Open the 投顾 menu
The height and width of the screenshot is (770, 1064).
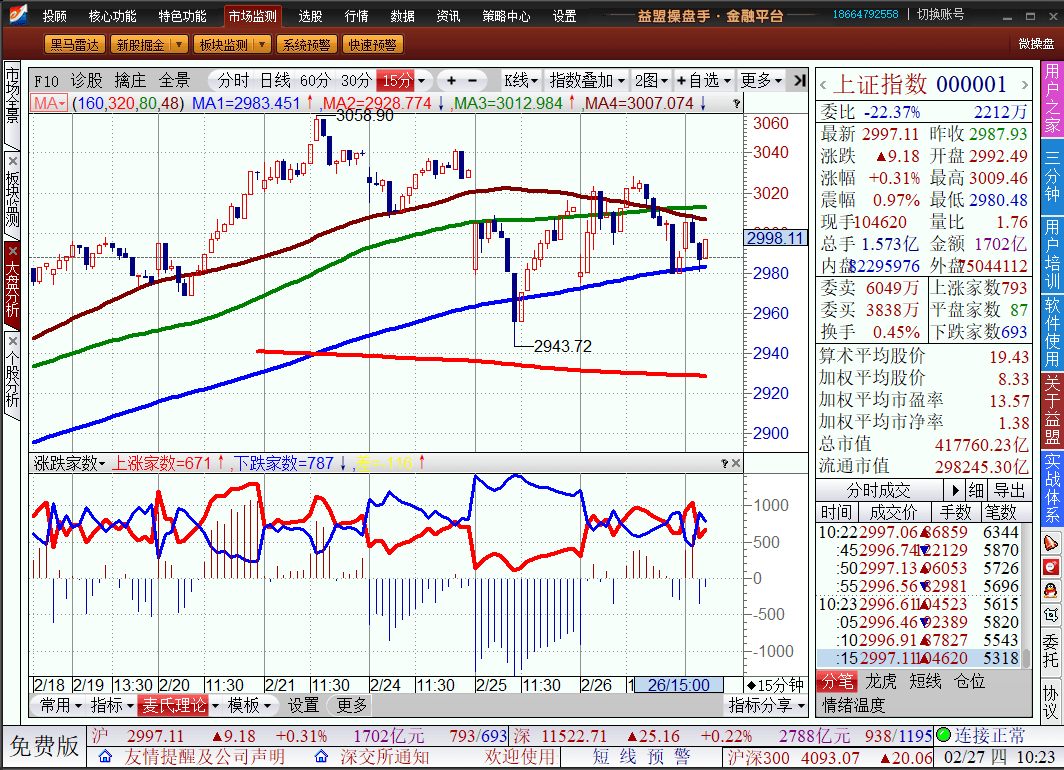tap(54, 16)
